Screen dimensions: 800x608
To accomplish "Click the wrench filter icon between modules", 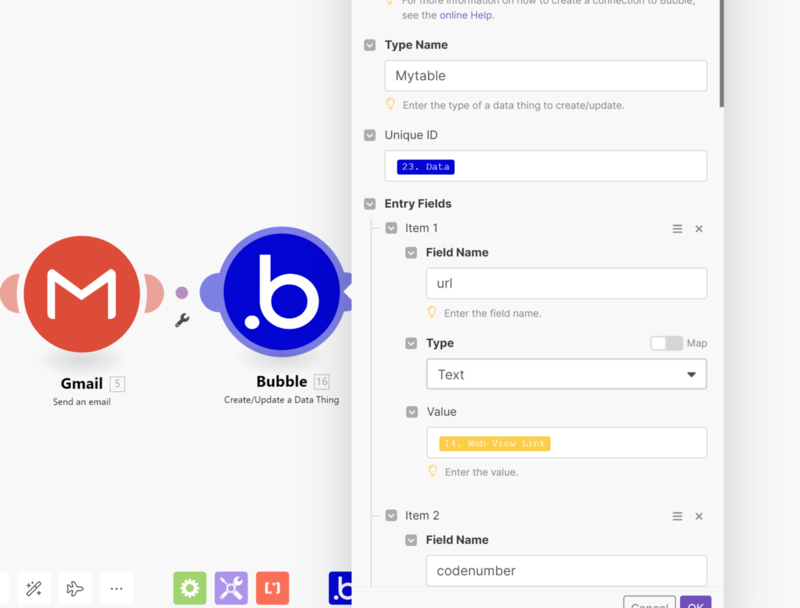I will (182, 320).
